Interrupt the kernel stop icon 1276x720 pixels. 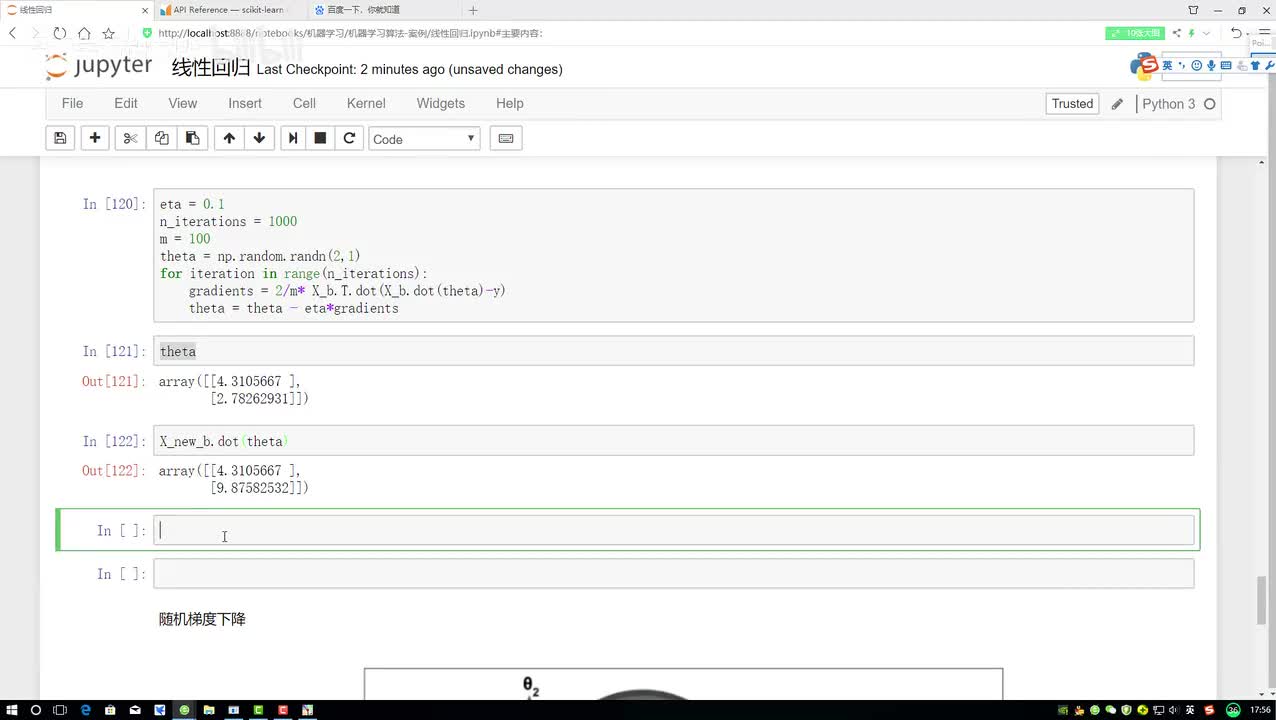tap(320, 138)
